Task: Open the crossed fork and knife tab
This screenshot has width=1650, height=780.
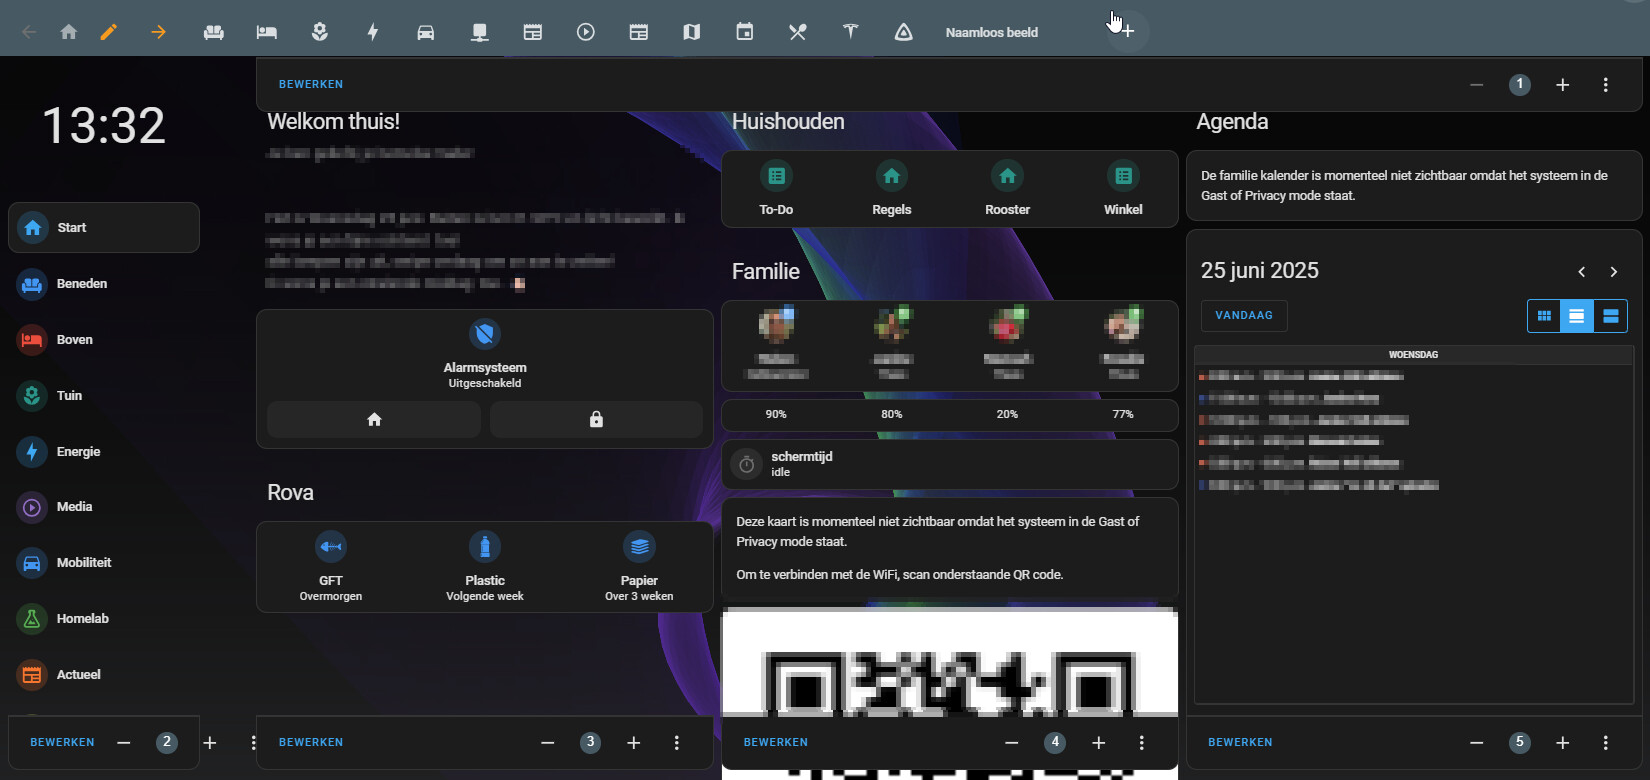Action: 797,32
